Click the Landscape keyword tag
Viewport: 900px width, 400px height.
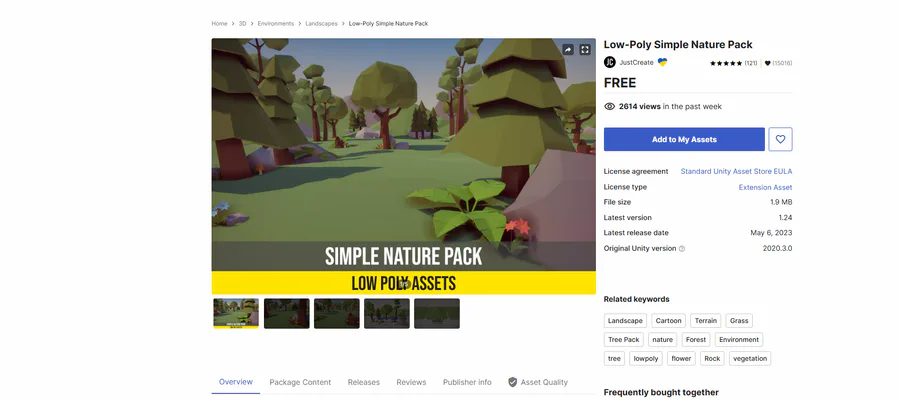click(x=626, y=321)
